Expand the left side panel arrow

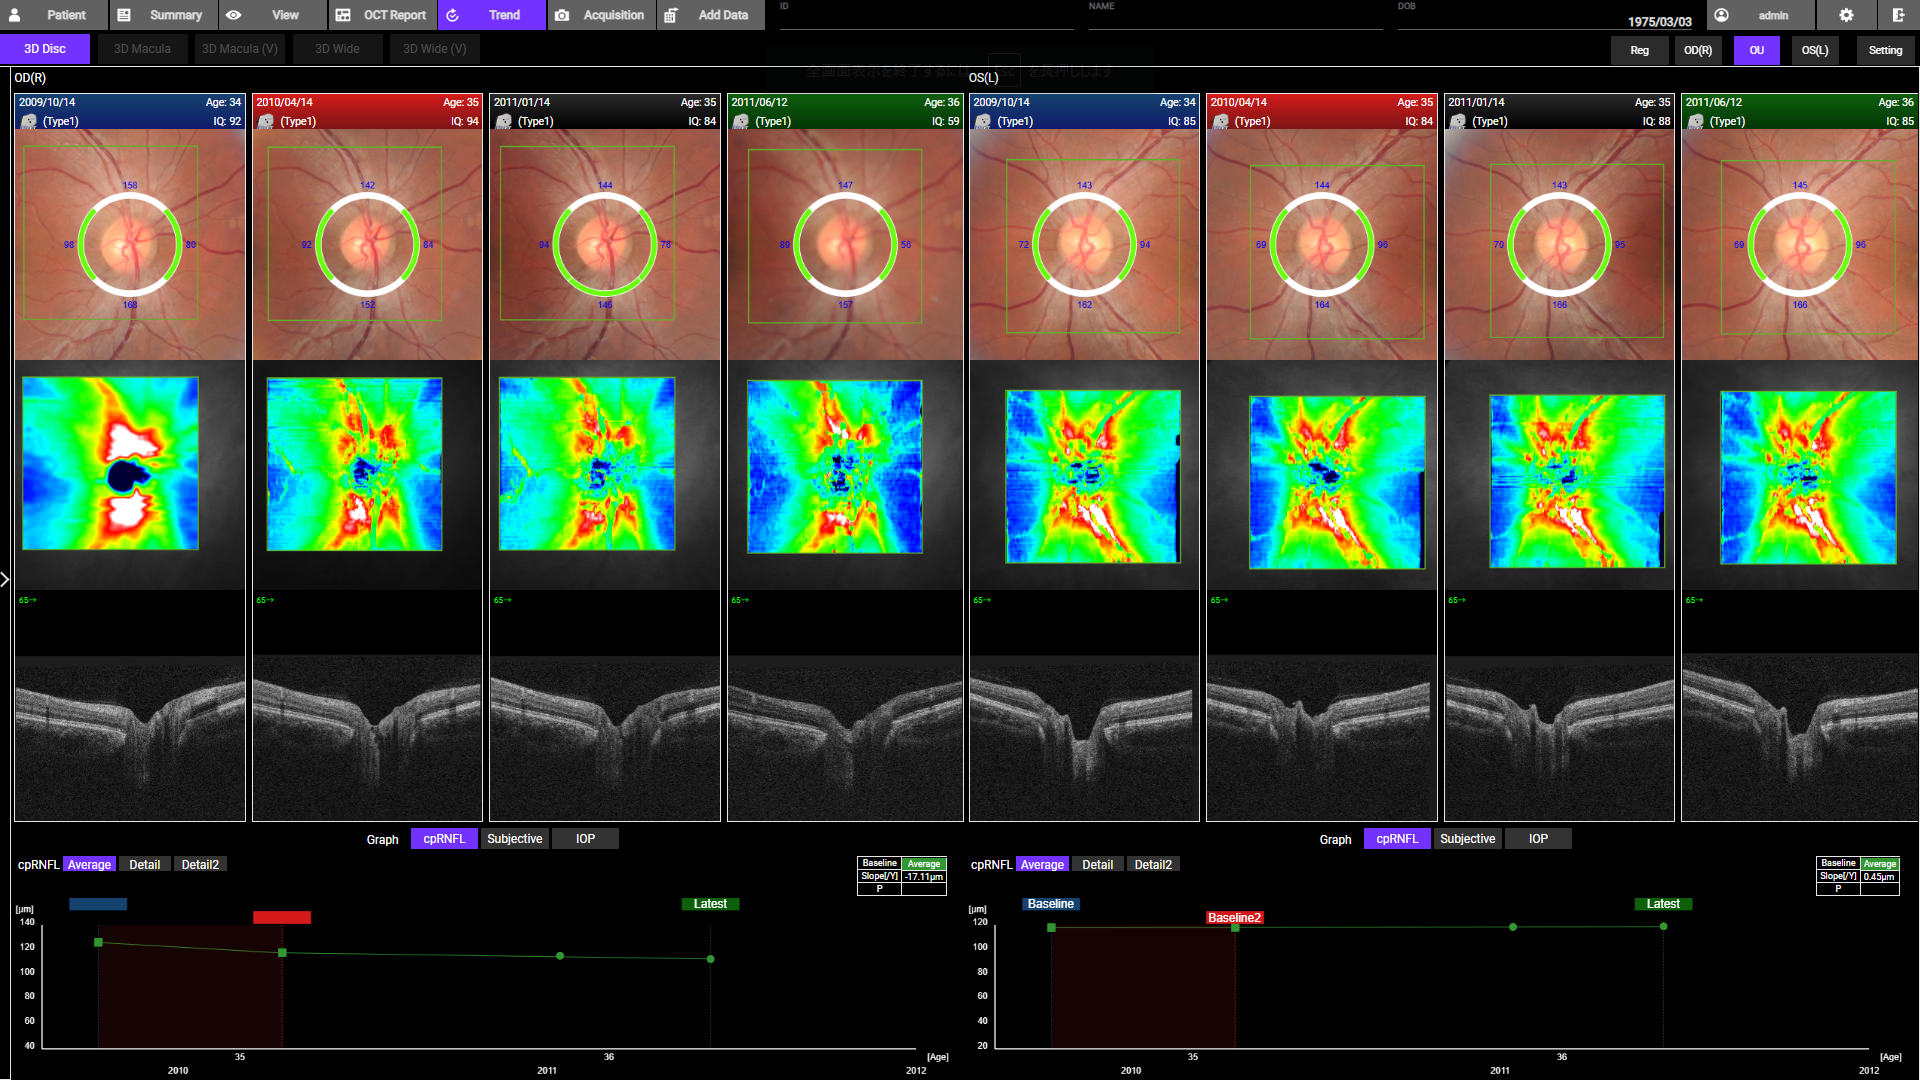click(5, 579)
